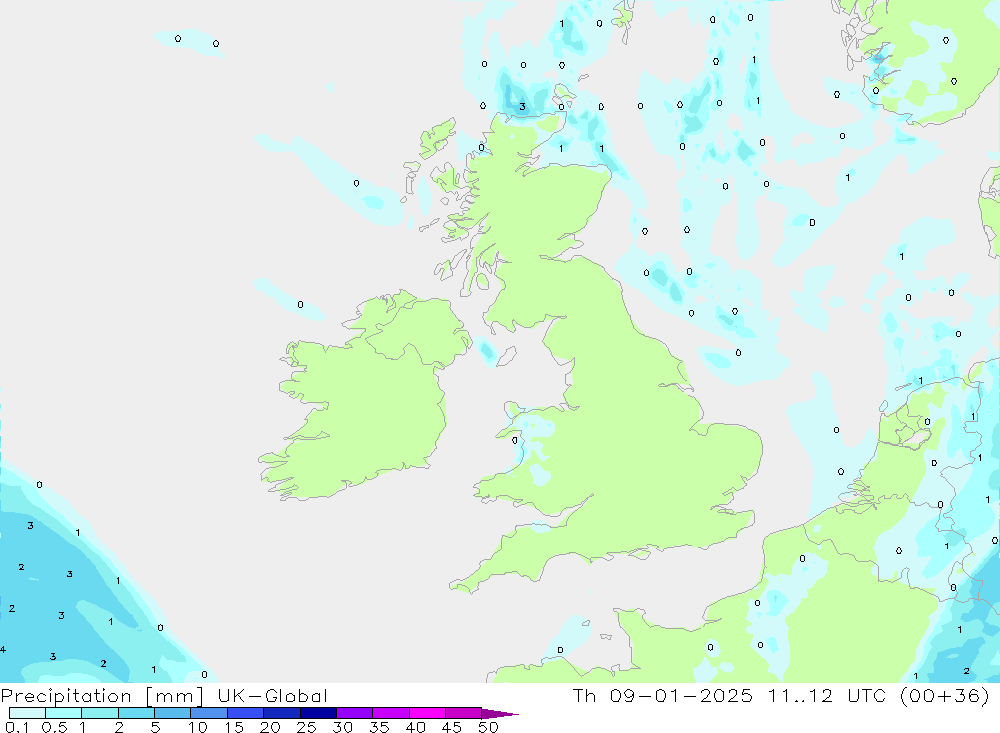Select the navy swatch between 25 and 30

[x=318, y=713]
